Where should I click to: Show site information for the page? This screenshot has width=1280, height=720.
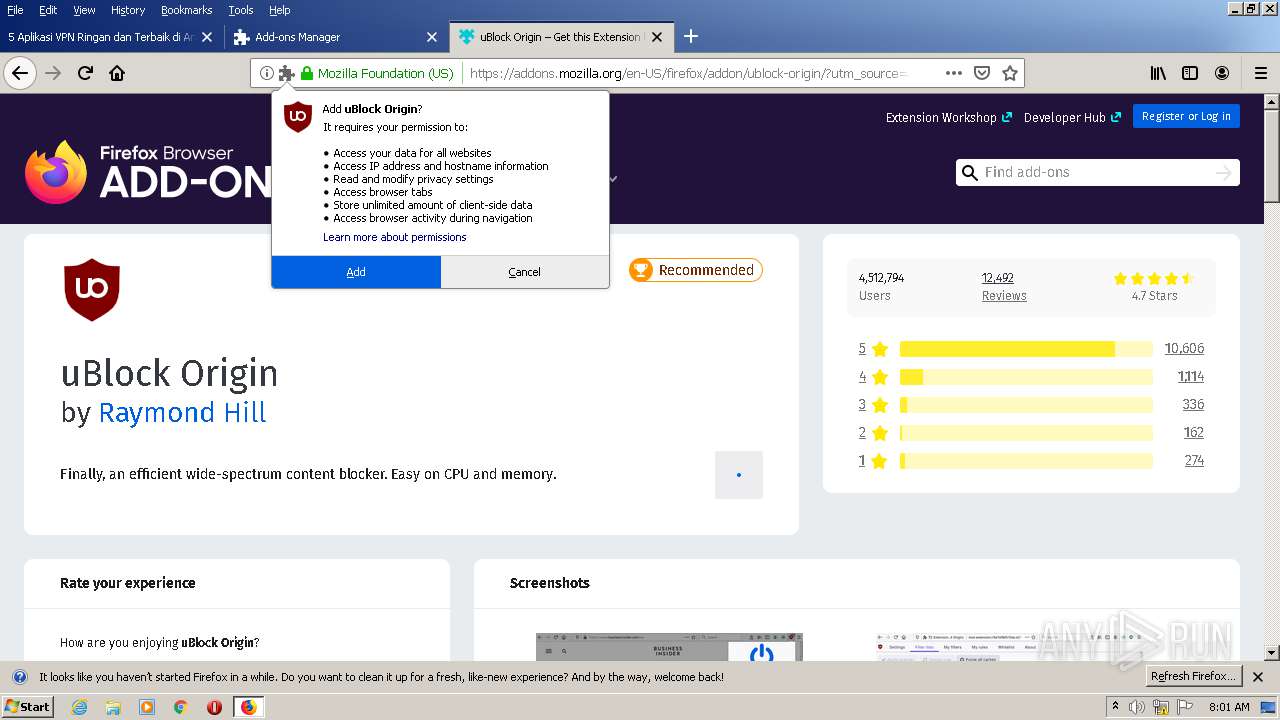tap(266, 73)
